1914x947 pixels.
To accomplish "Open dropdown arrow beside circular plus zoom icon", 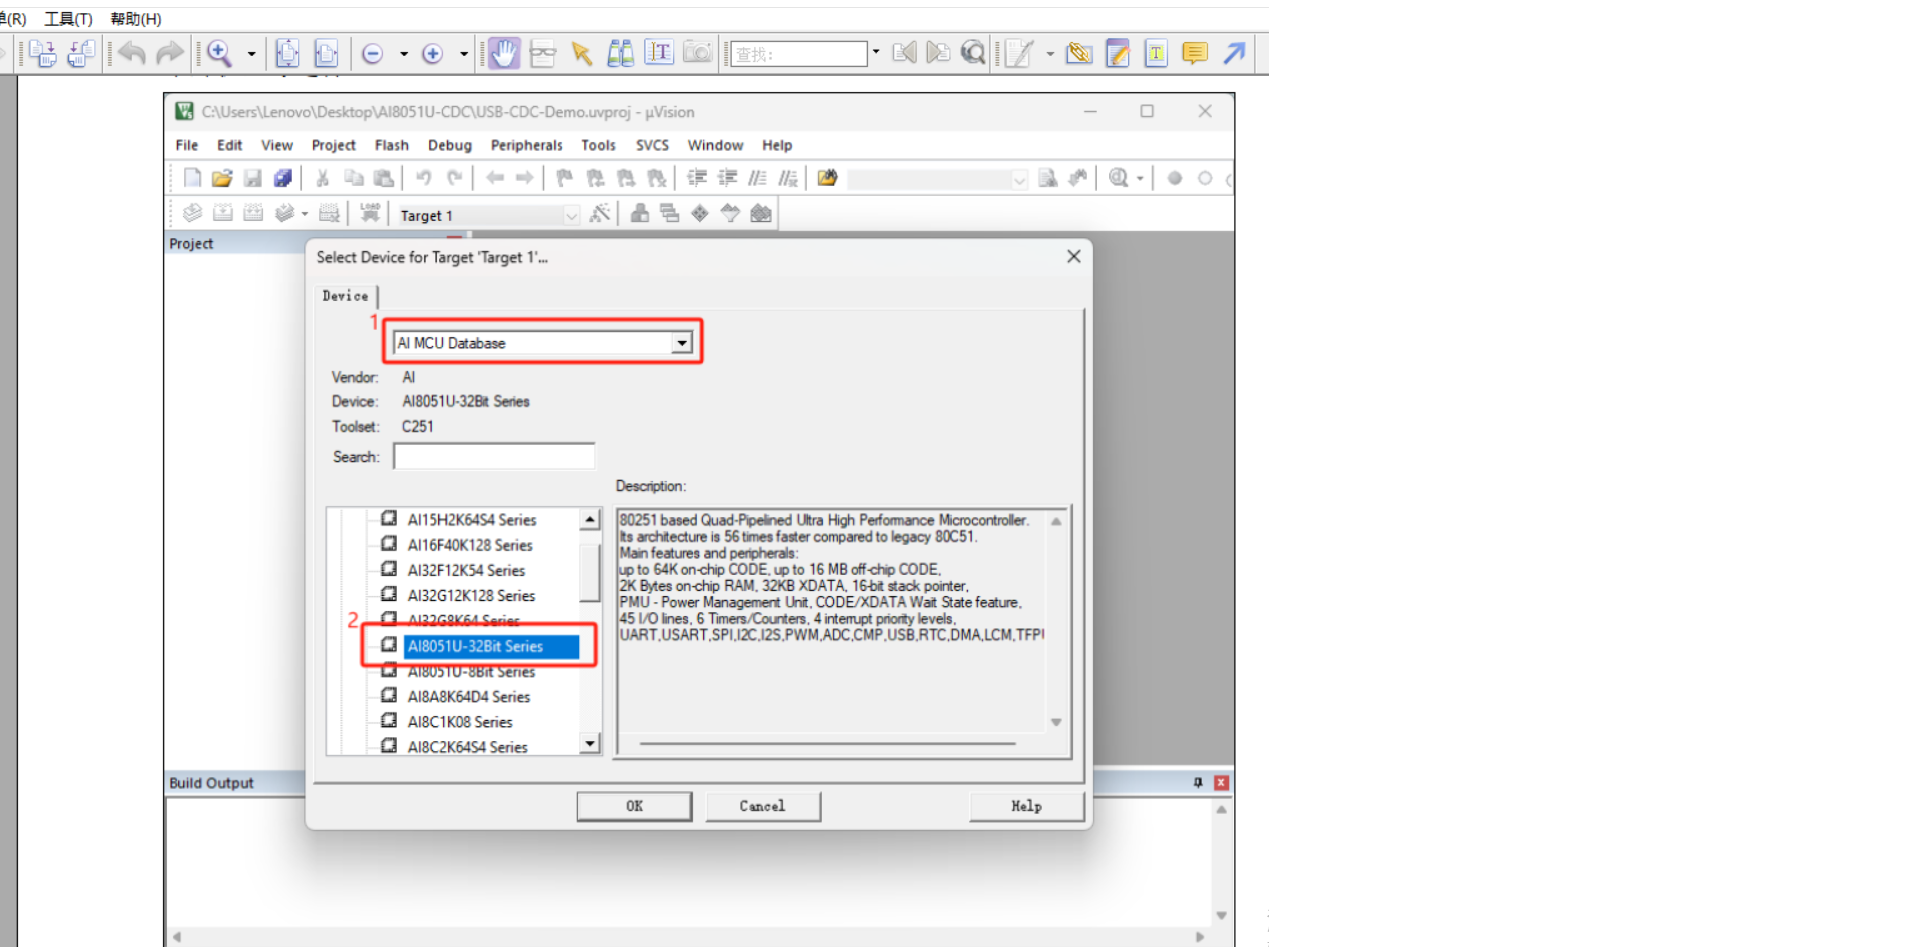I will point(464,54).
